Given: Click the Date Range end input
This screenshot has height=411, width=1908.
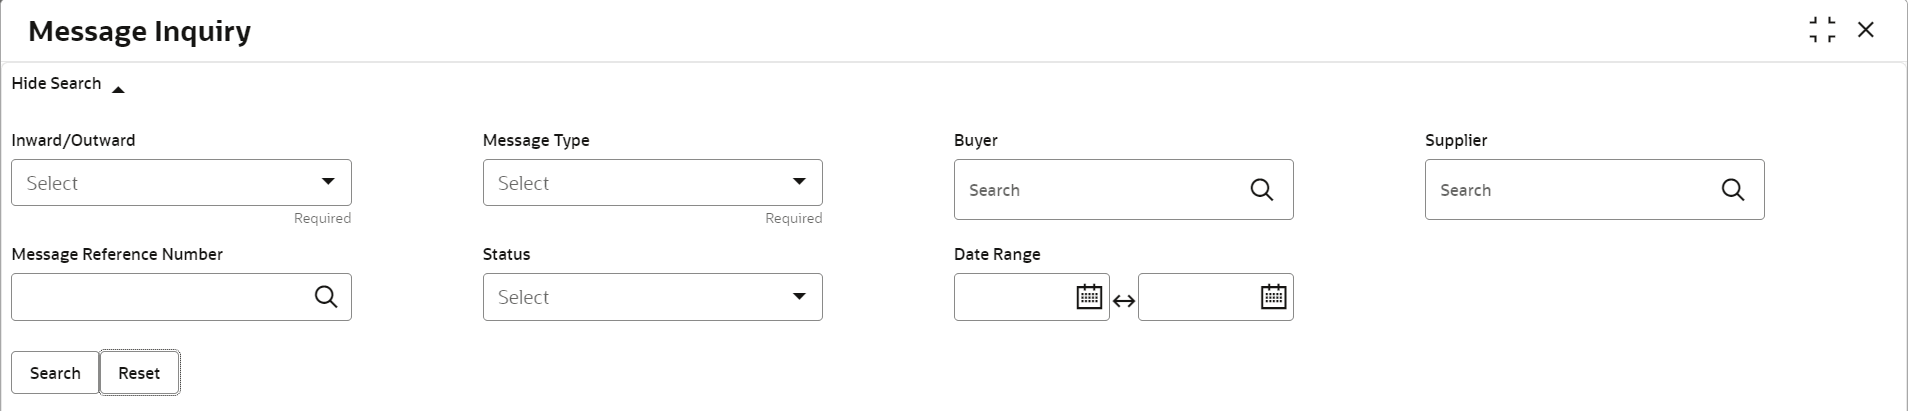Looking at the screenshot, I should [x=1196, y=297].
